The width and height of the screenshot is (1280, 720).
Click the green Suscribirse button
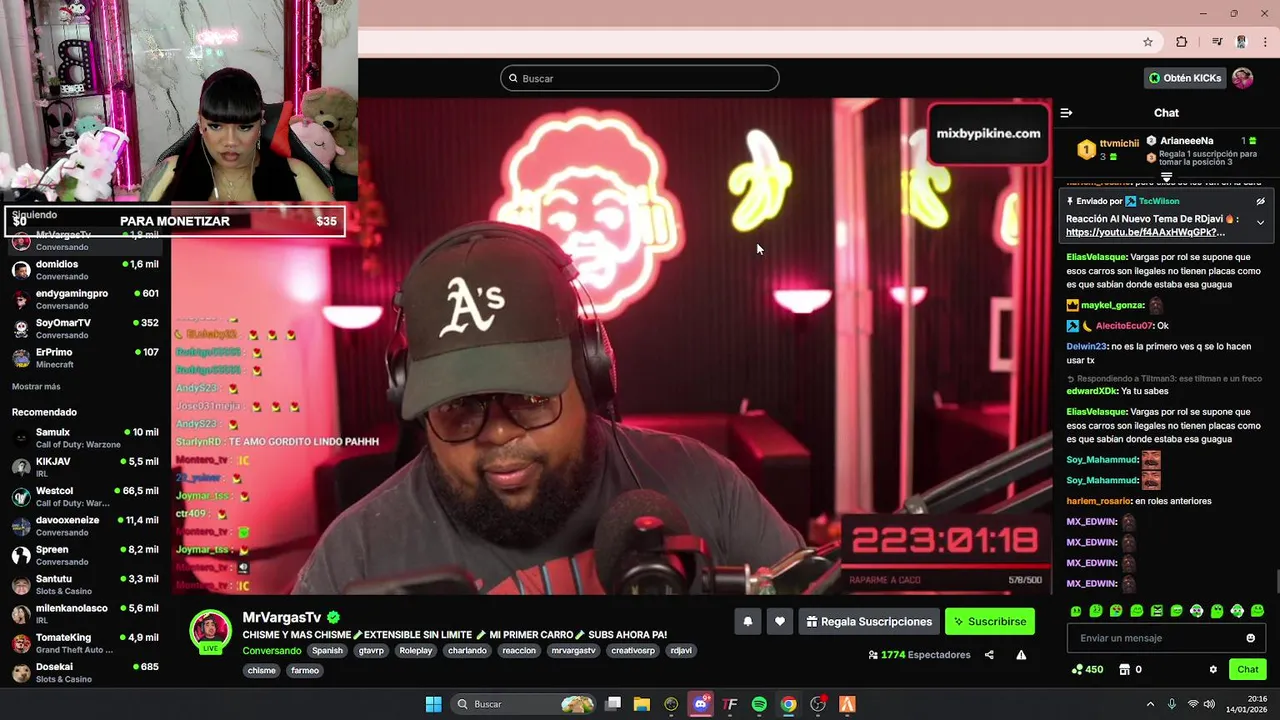(990, 621)
